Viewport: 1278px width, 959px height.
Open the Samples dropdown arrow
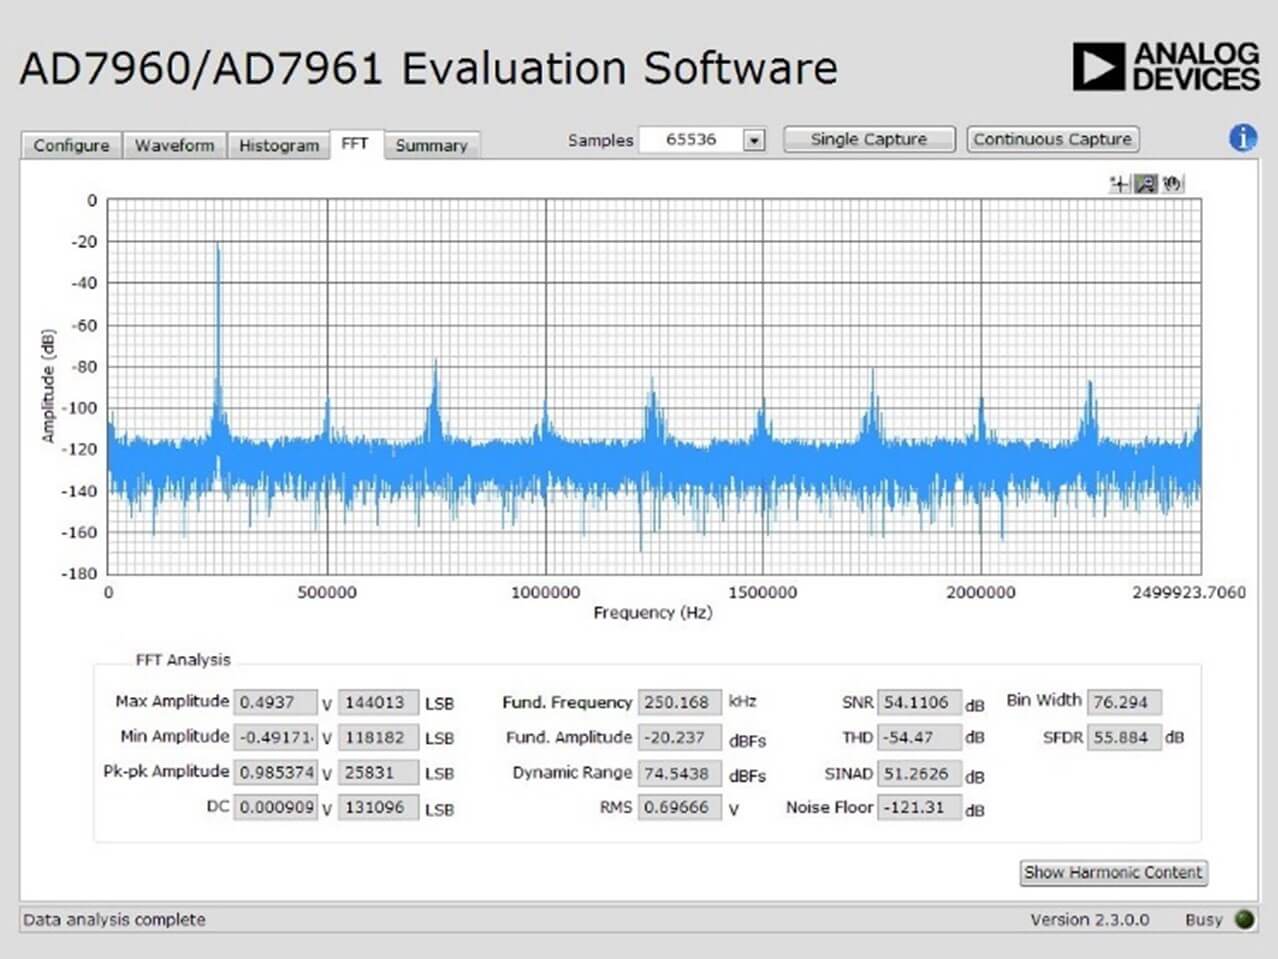(755, 141)
